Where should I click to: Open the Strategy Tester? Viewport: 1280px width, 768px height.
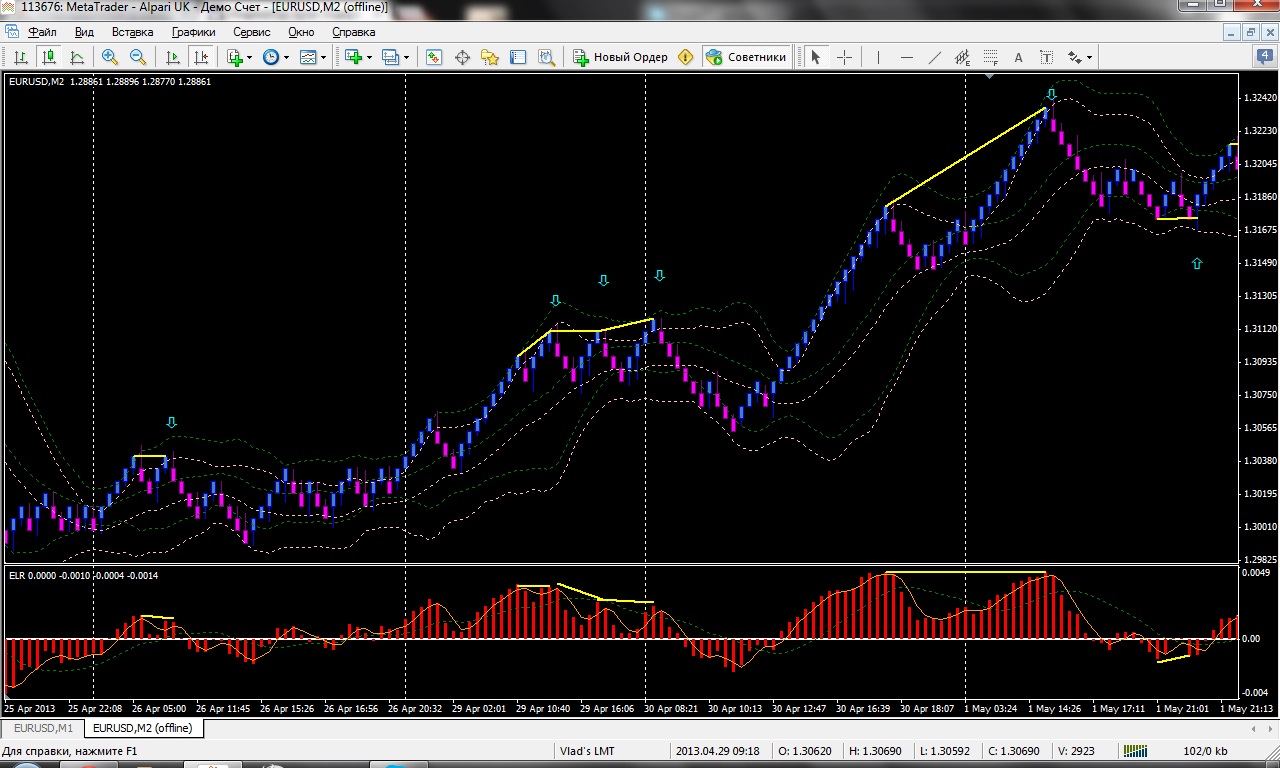click(546, 57)
